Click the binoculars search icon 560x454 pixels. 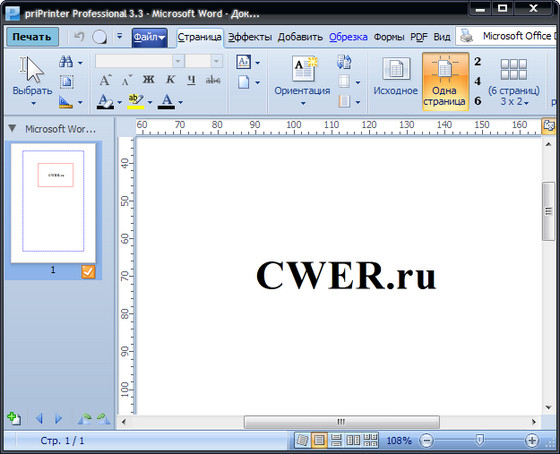pos(66,62)
